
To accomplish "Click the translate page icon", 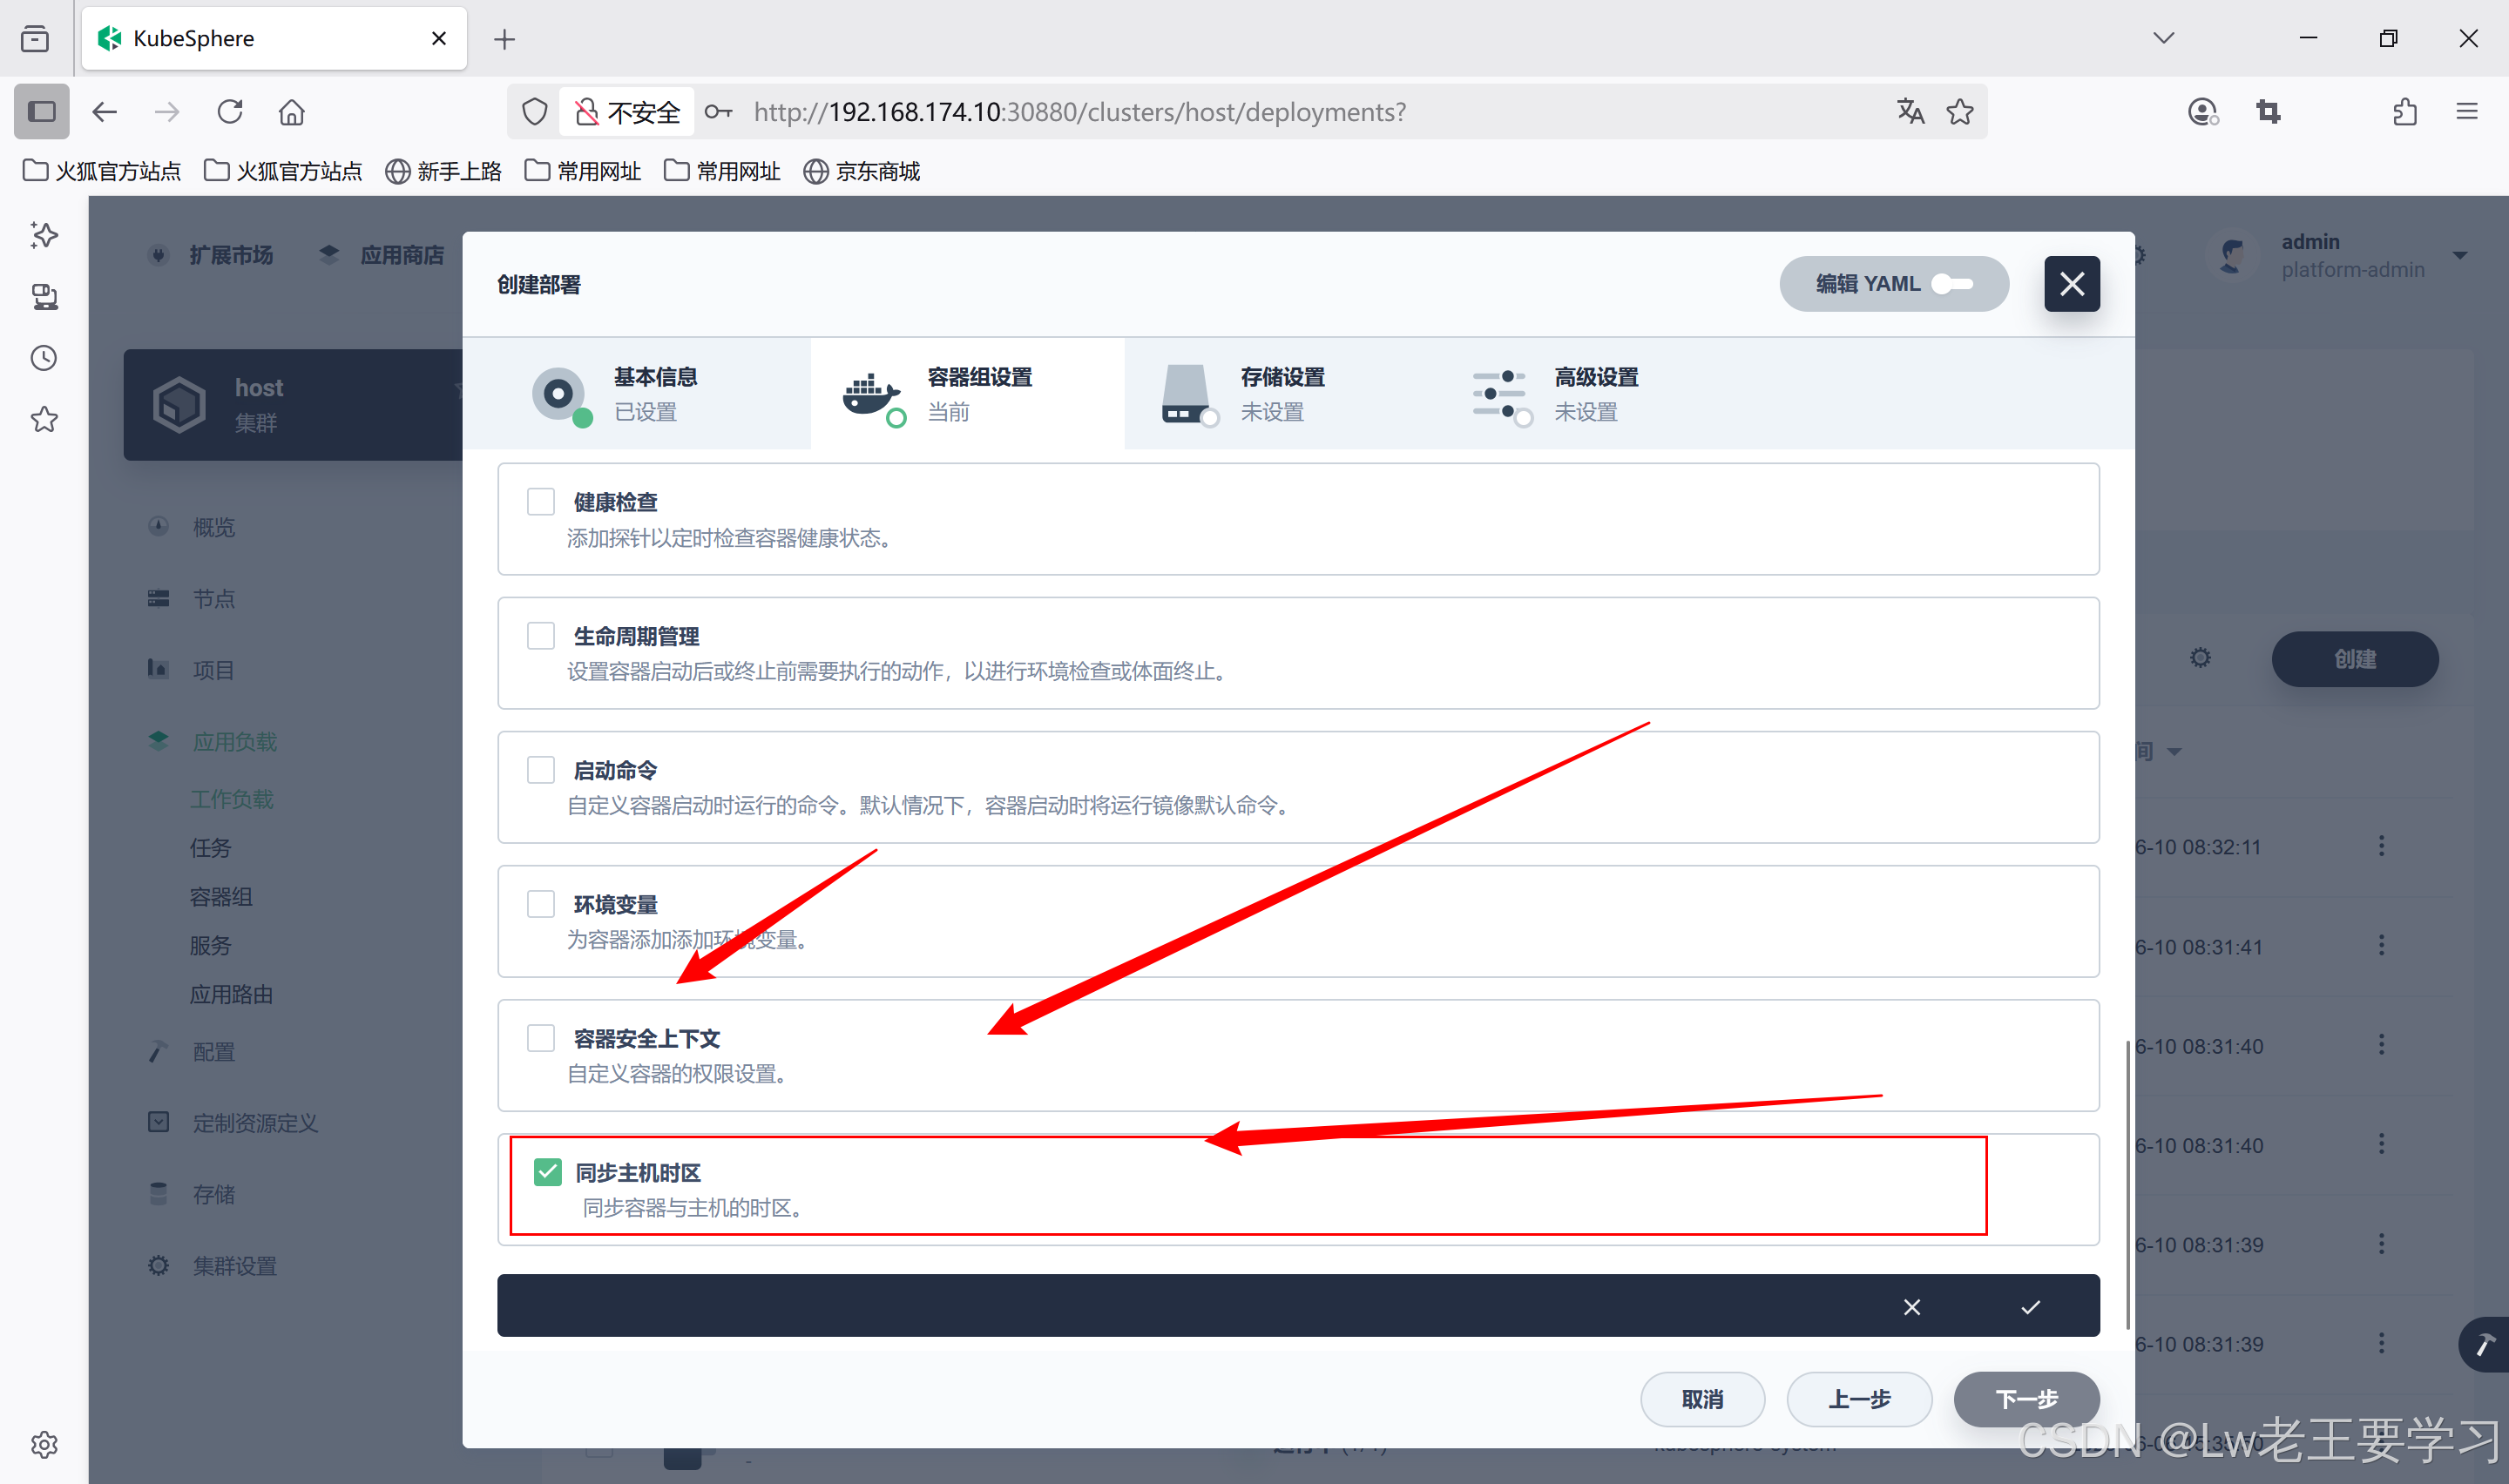I will point(1910,111).
